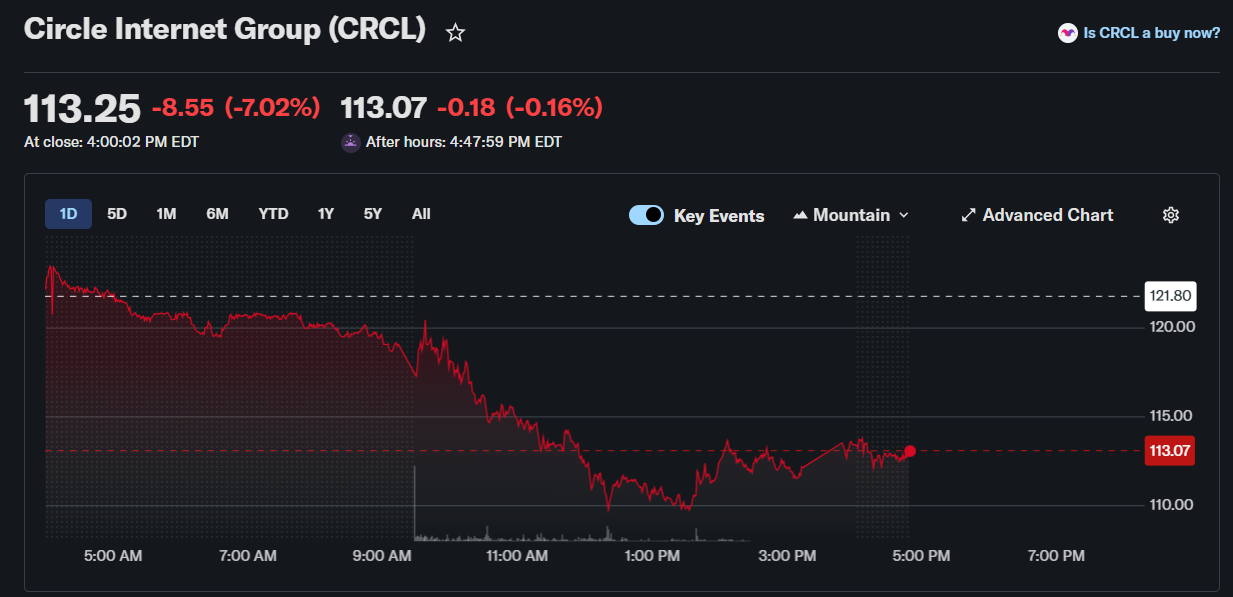Click the 120.00 y-axis label

coord(1171,327)
